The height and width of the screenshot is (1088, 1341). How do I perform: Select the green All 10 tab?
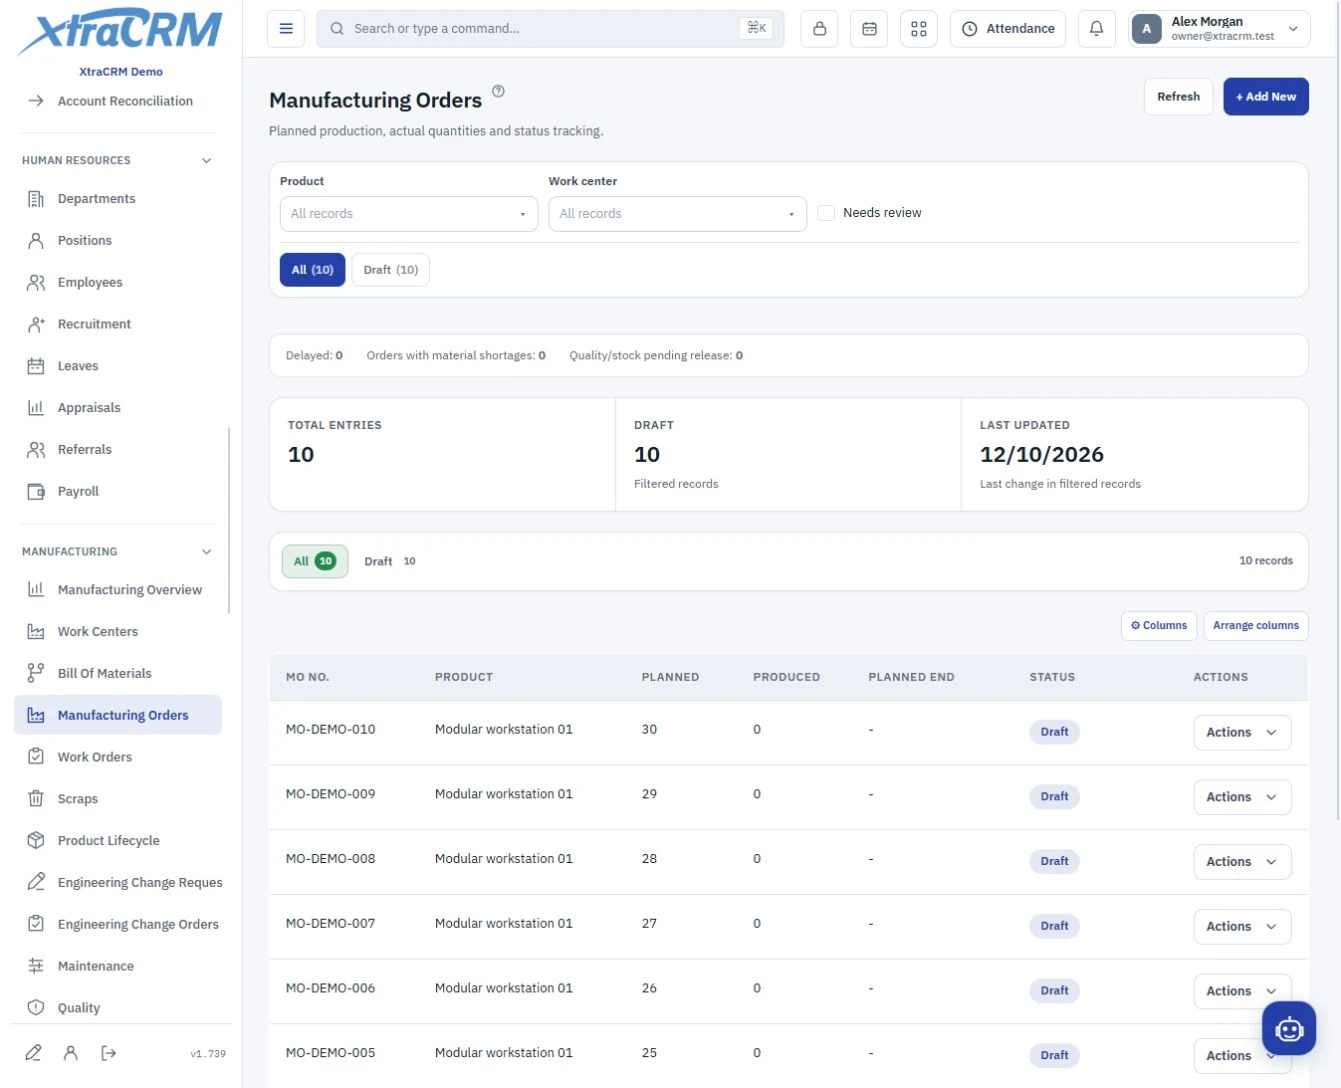(315, 561)
